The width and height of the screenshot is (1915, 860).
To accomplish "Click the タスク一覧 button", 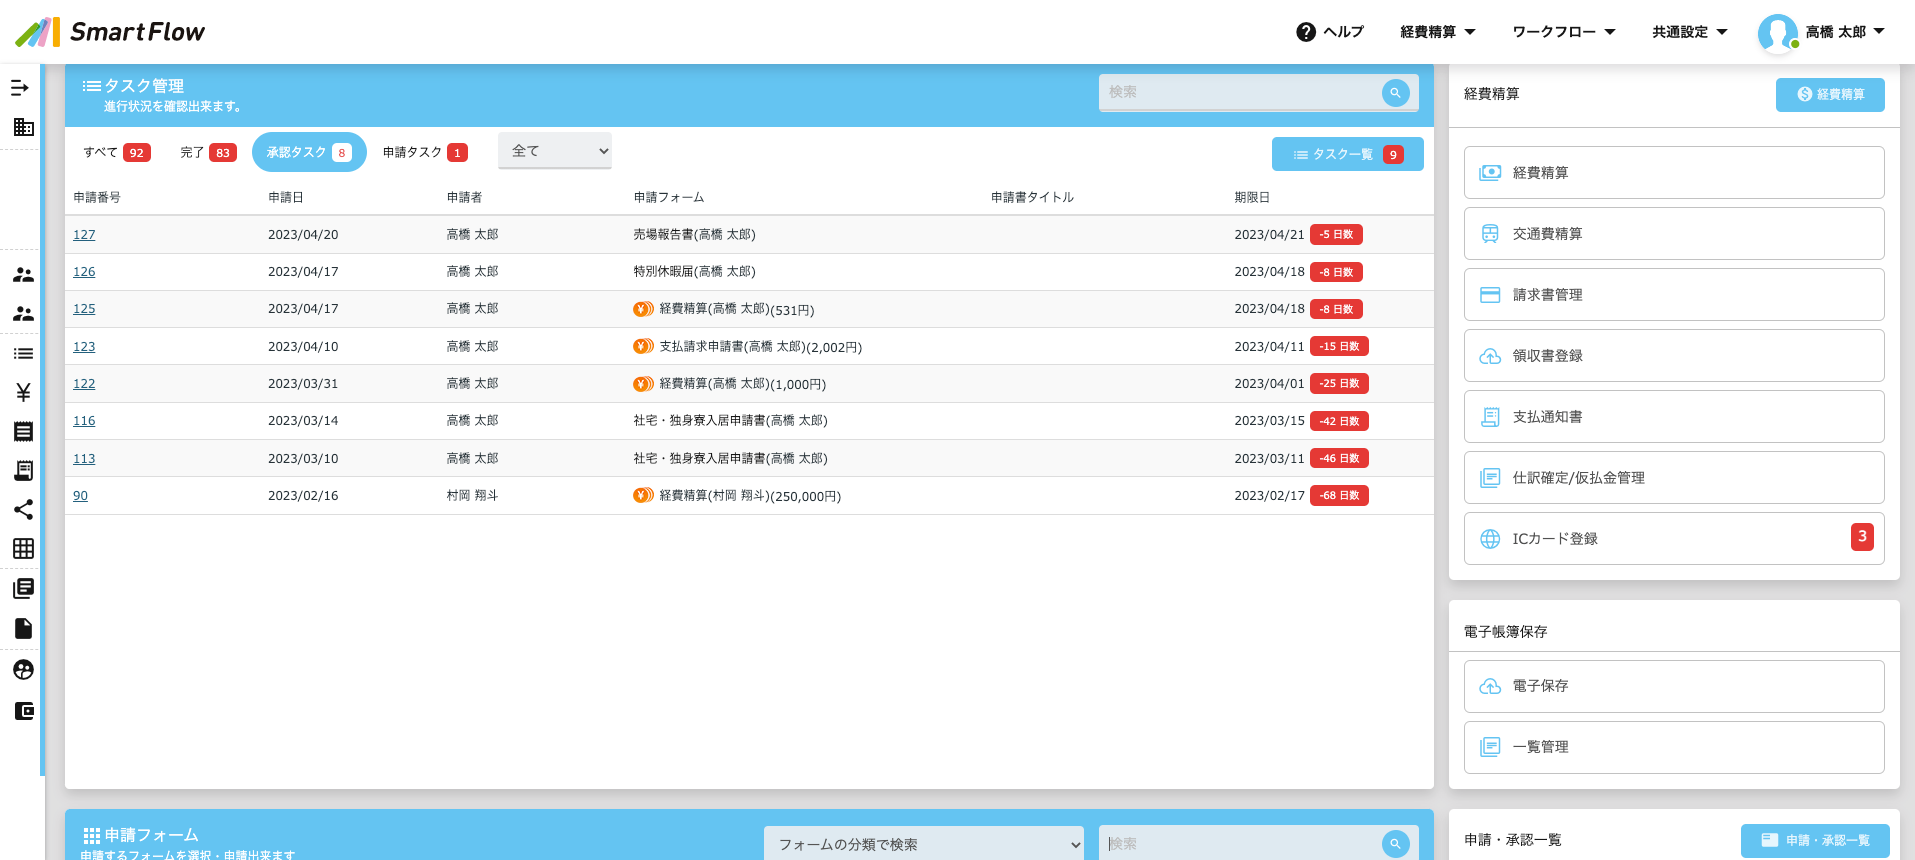I will (1346, 154).
